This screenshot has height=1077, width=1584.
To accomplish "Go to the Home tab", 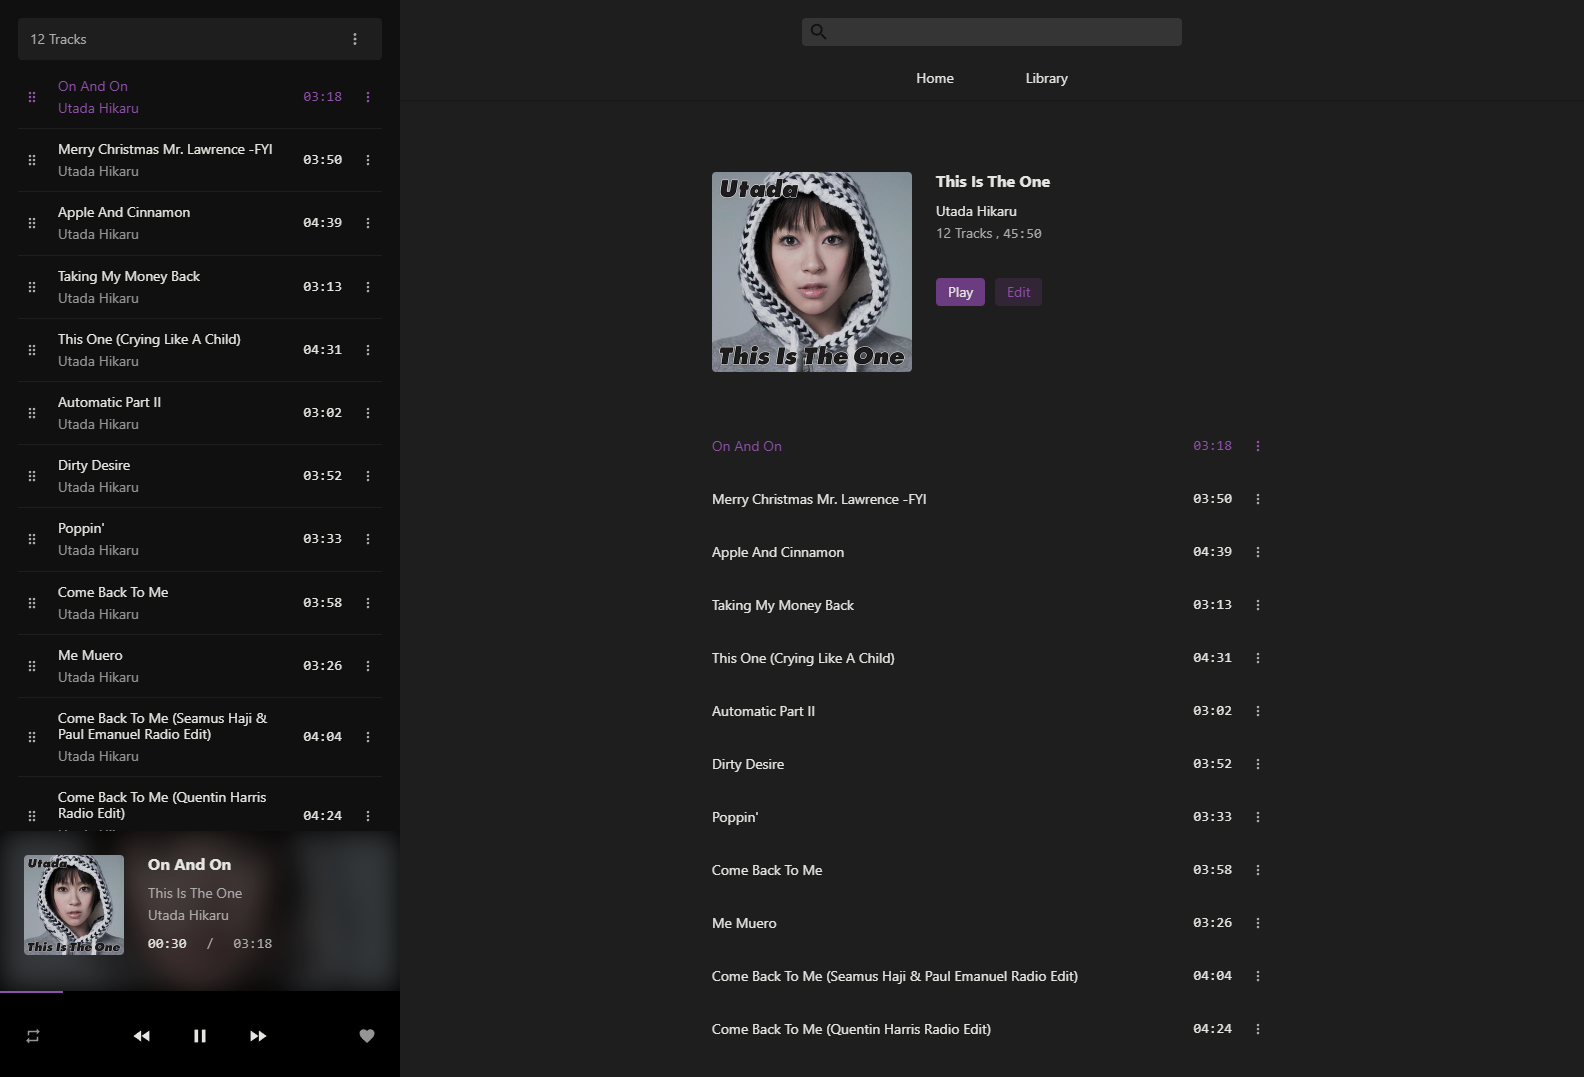I will (935, 78).
